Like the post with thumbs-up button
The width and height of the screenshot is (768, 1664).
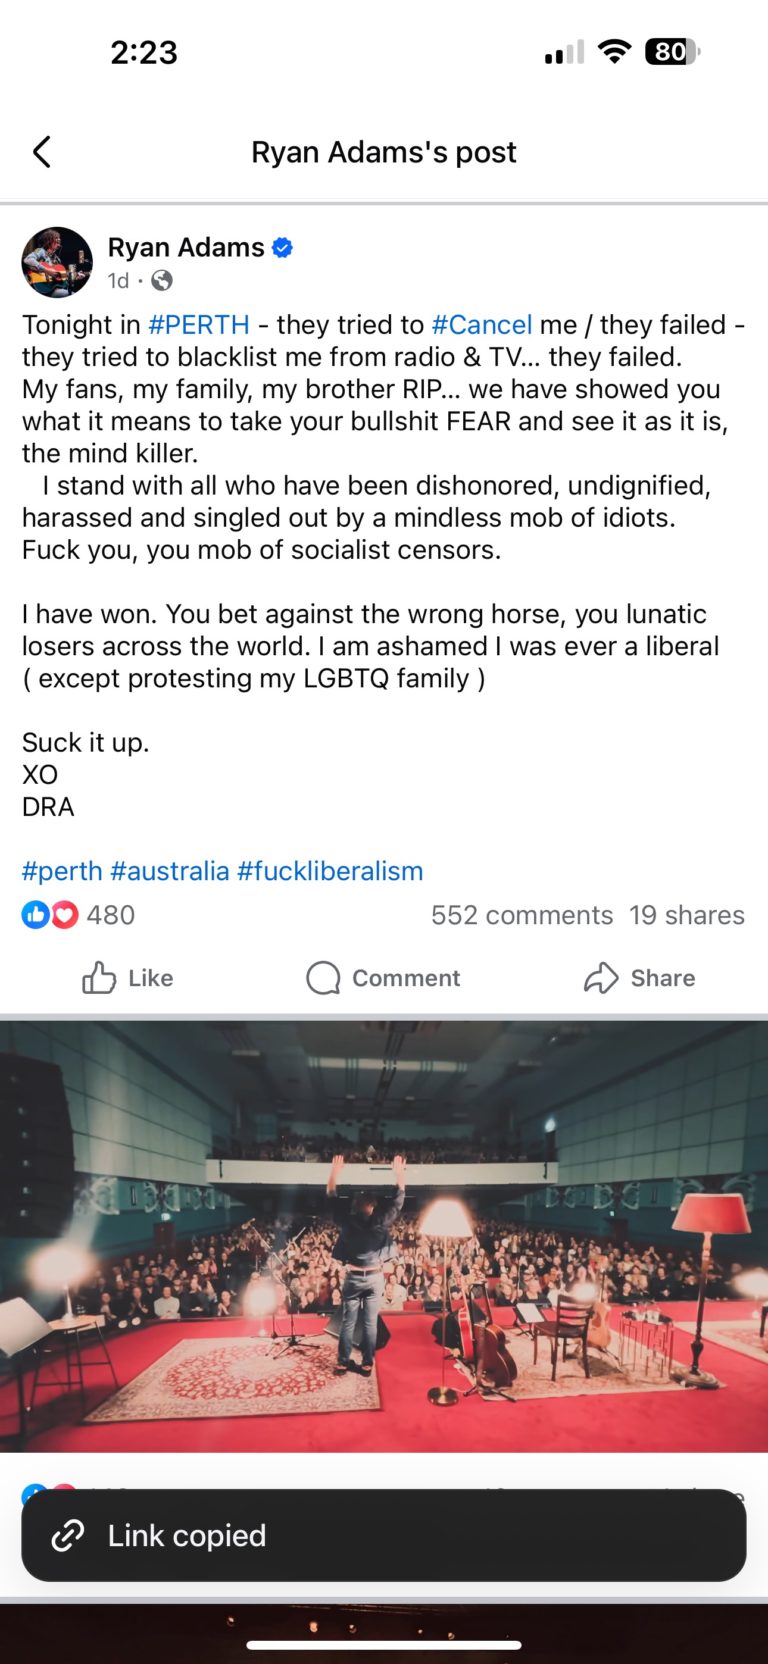click(128, 978)
